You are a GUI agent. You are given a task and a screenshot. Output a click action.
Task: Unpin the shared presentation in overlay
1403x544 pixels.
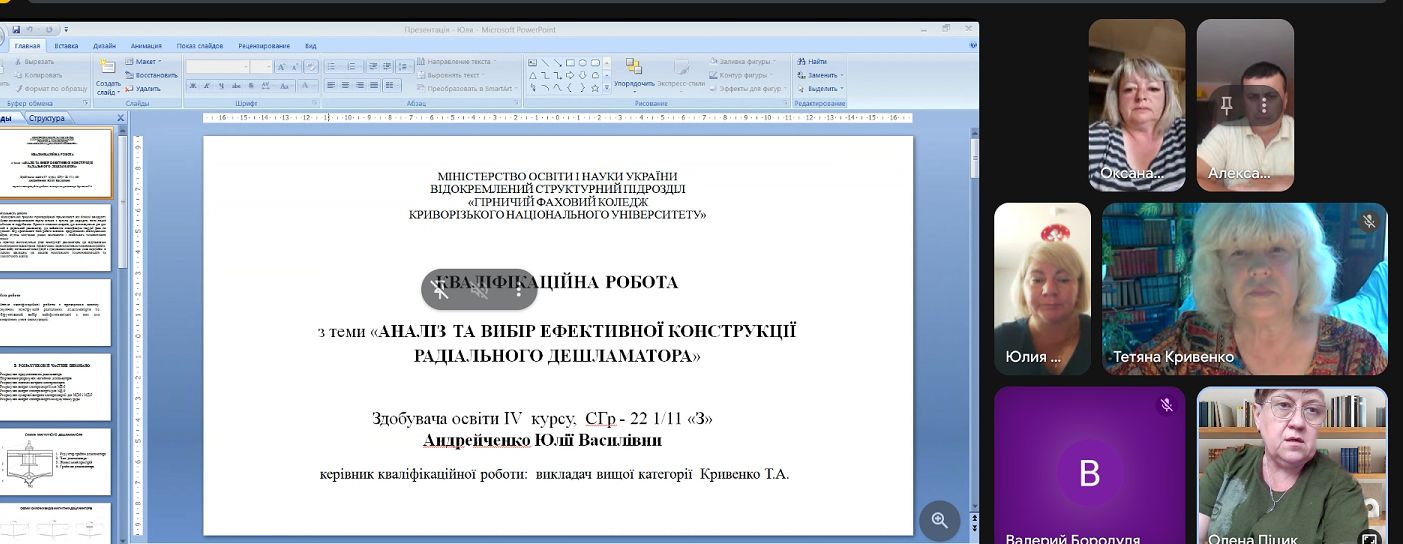click(440, 290)
